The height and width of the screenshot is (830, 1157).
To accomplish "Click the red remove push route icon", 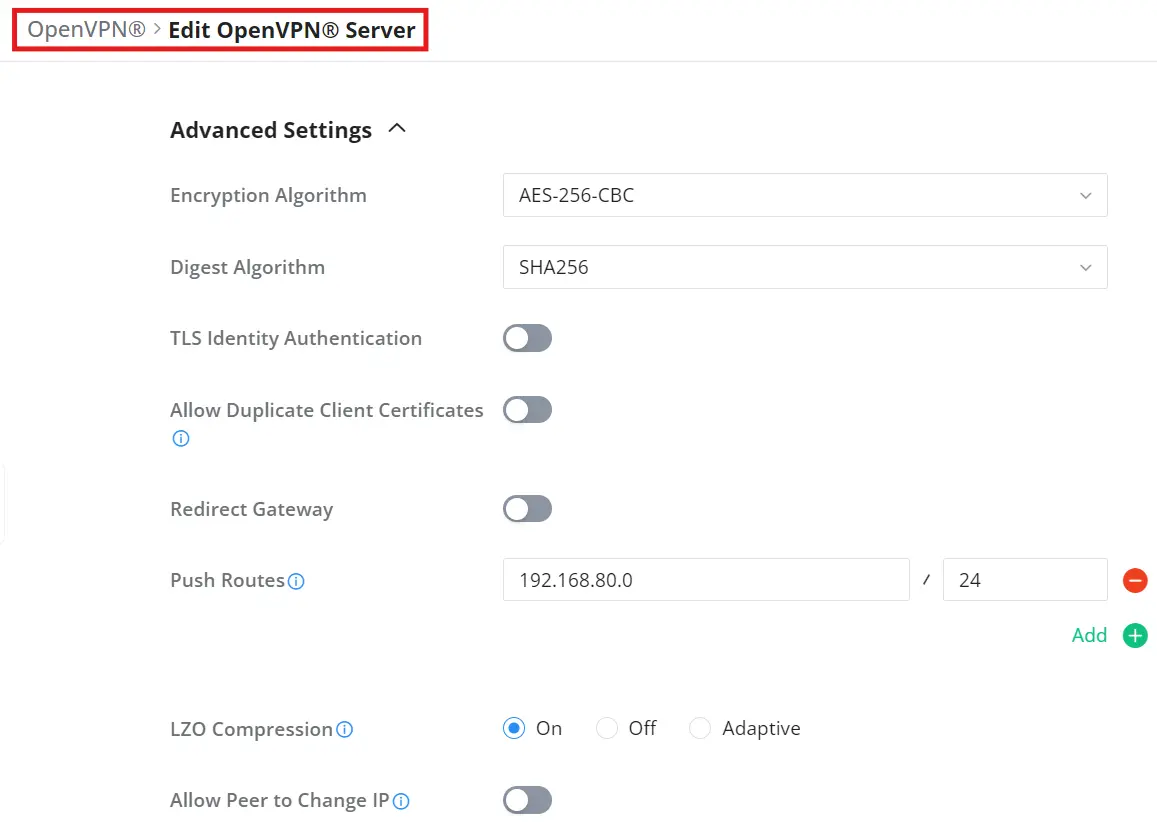I will (1135, 581).
